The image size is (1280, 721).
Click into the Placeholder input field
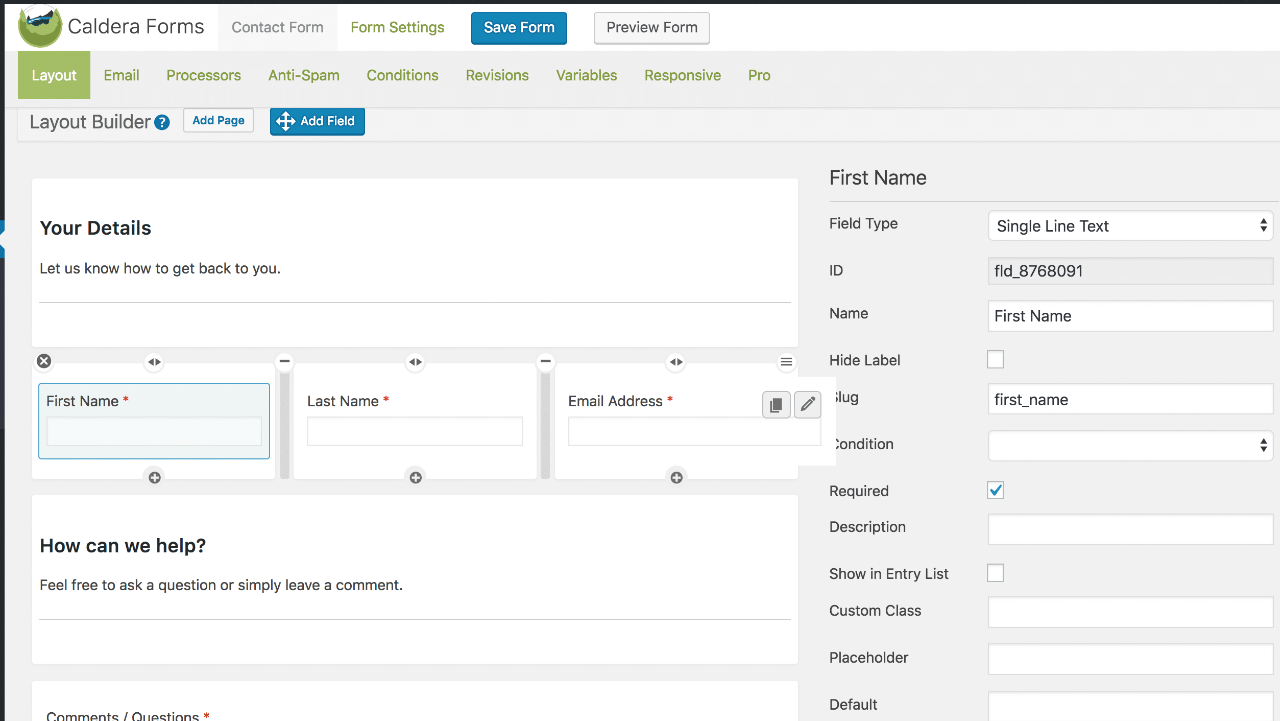[x=1130, y=659]
